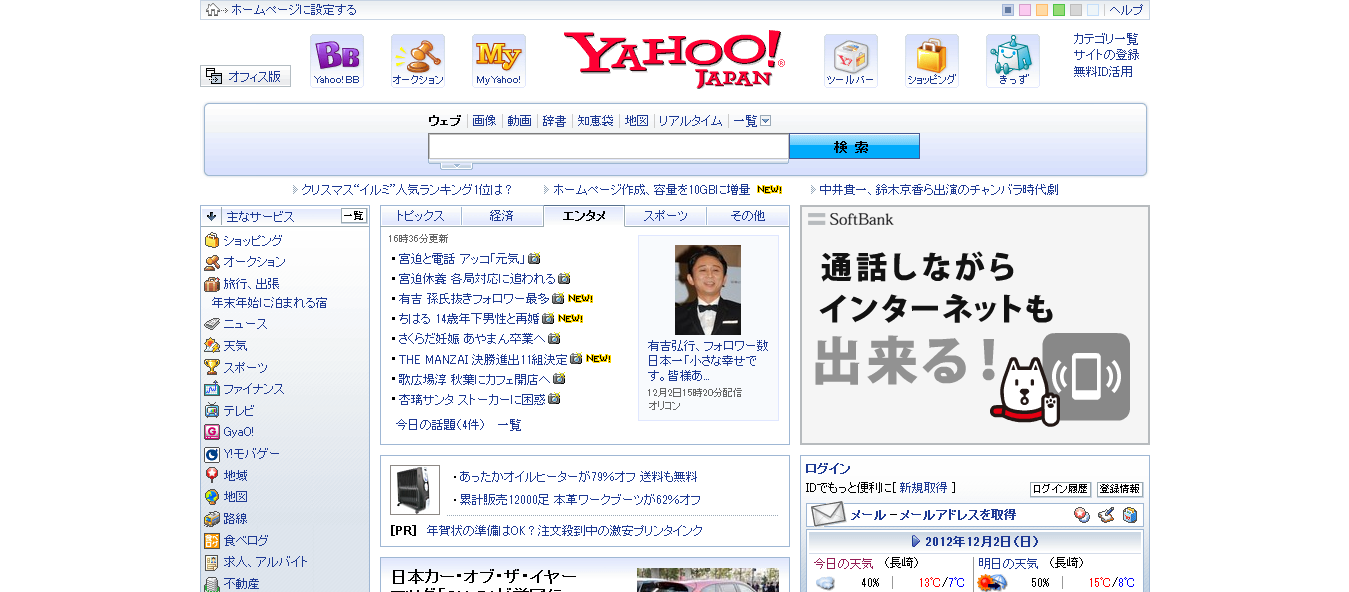Select the リアルタイム search type
Screen dimensions: 1349x592
(x=690, y=120)
